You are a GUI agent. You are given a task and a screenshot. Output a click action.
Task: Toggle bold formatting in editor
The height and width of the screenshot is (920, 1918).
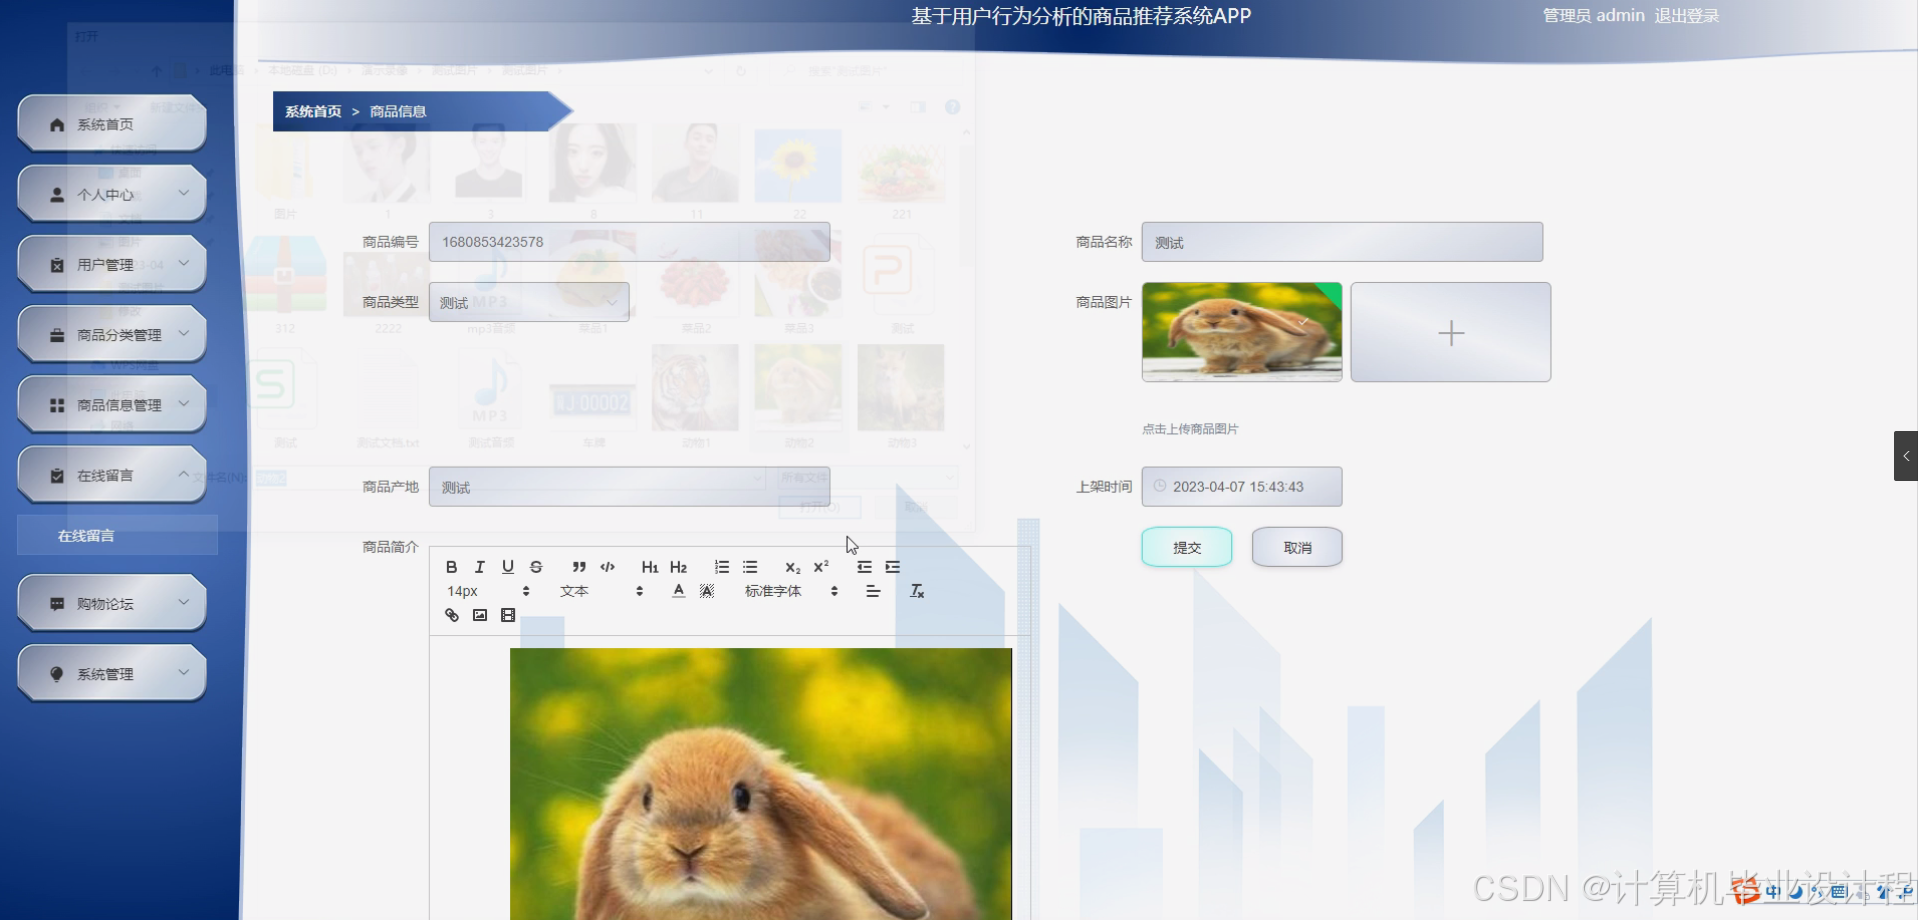pos(451,567)
